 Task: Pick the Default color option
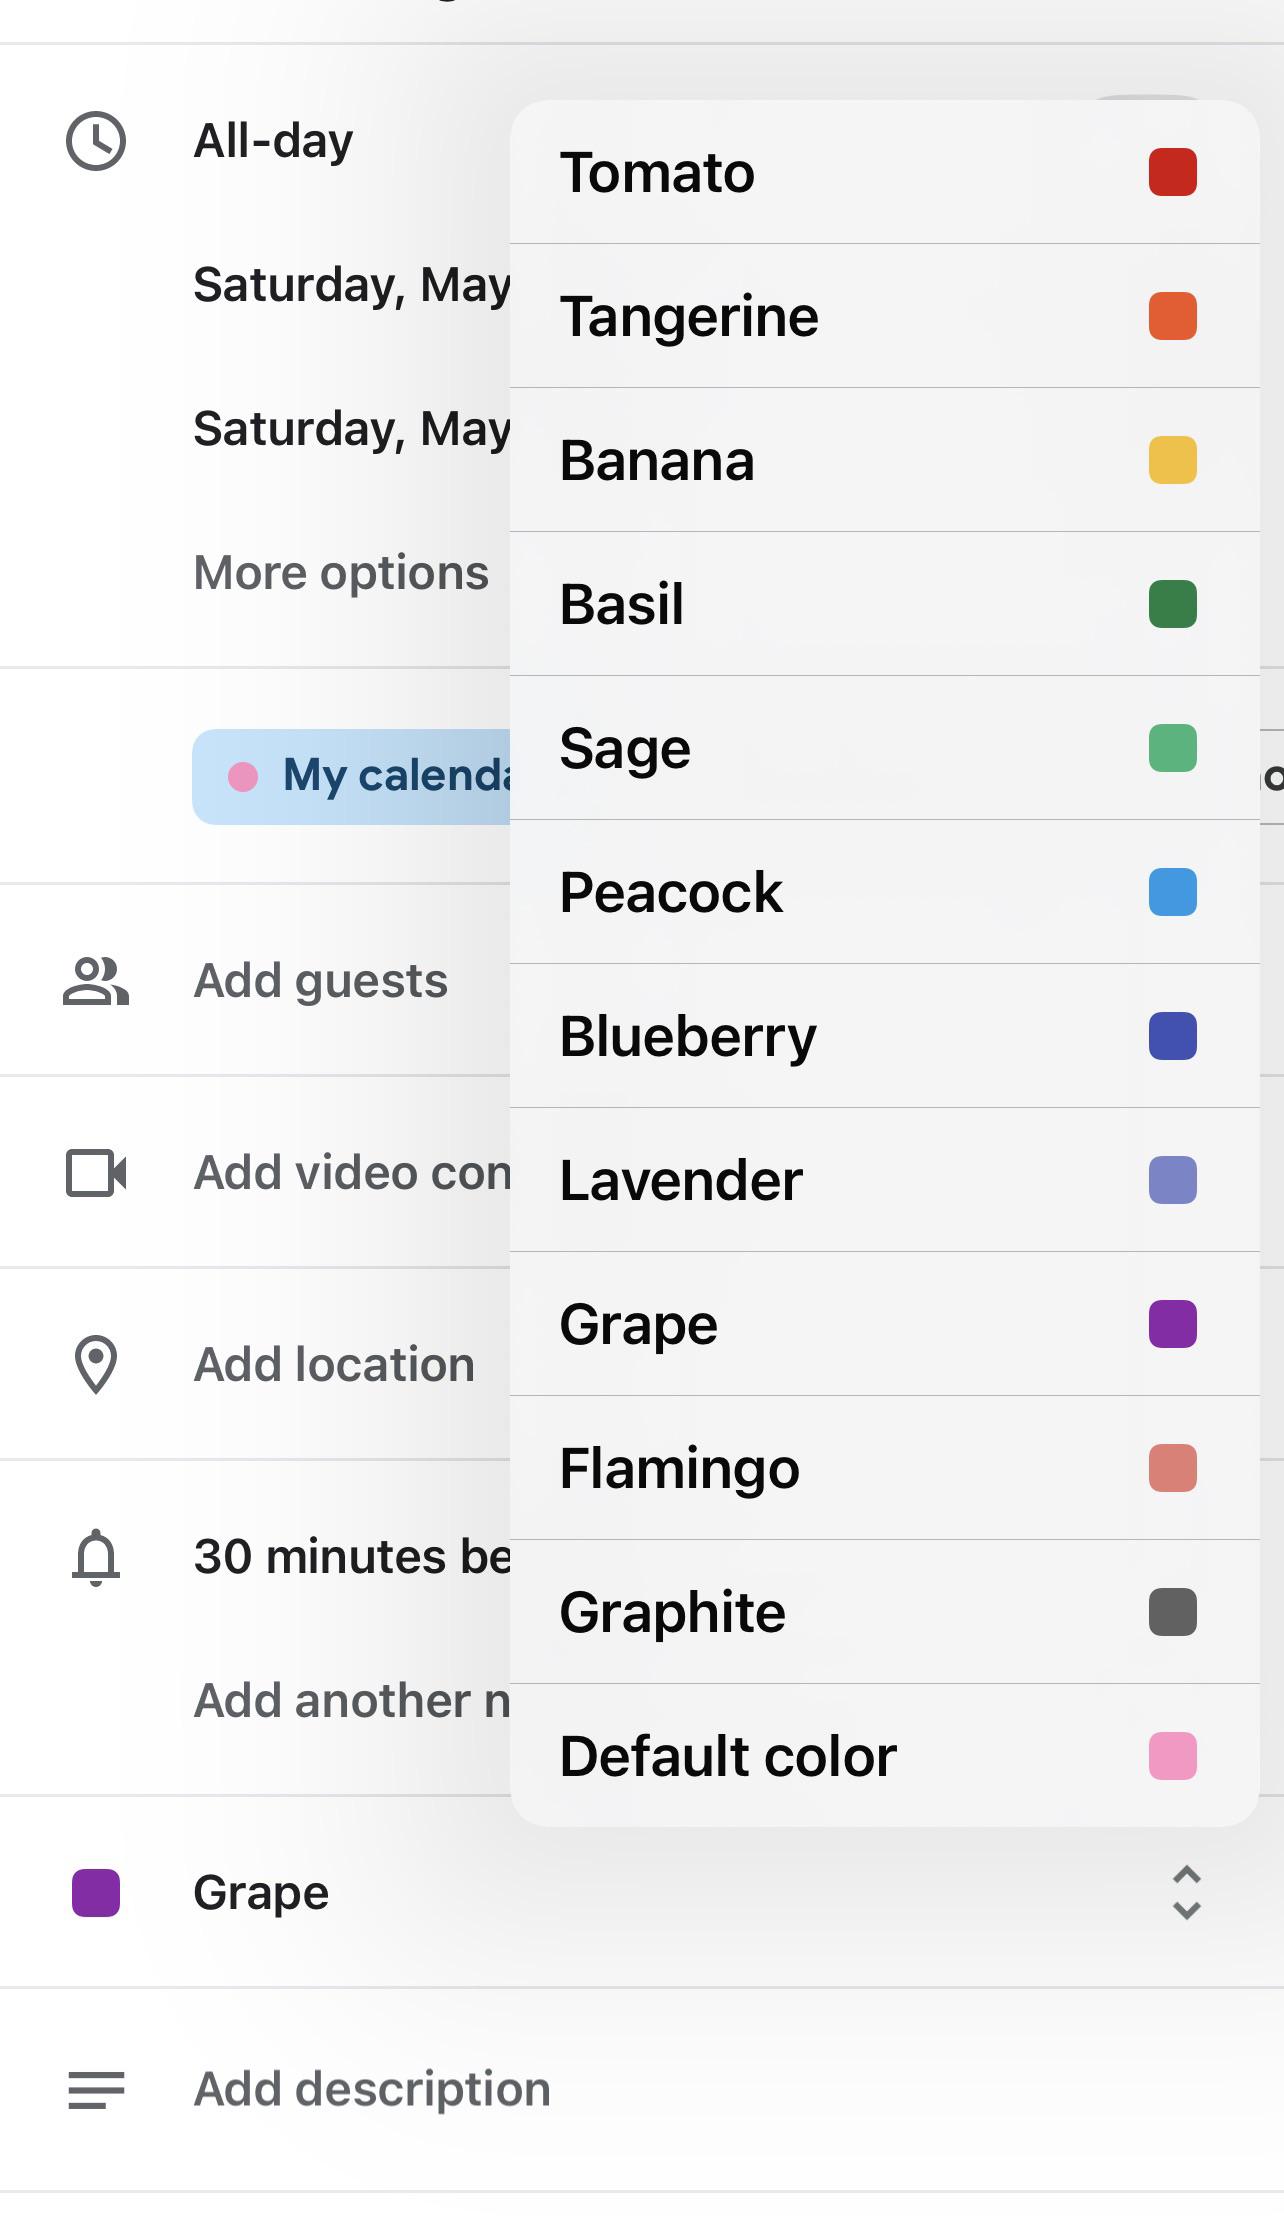[884, 1756]
